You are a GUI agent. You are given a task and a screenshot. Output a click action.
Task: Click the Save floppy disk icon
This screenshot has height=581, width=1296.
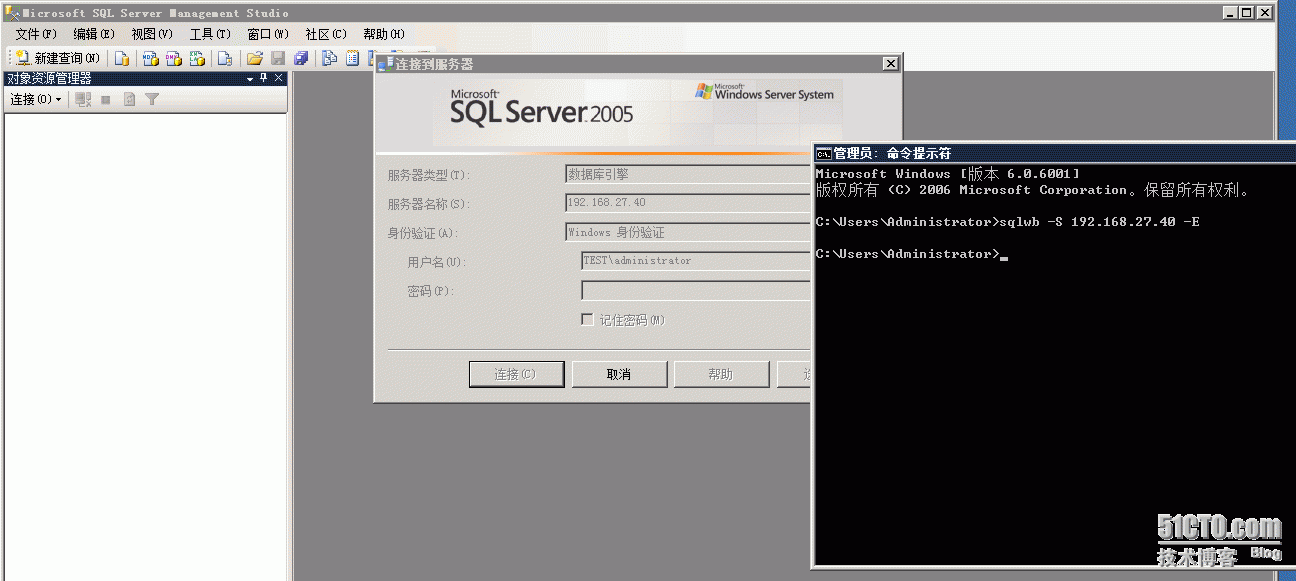point(278,58)
